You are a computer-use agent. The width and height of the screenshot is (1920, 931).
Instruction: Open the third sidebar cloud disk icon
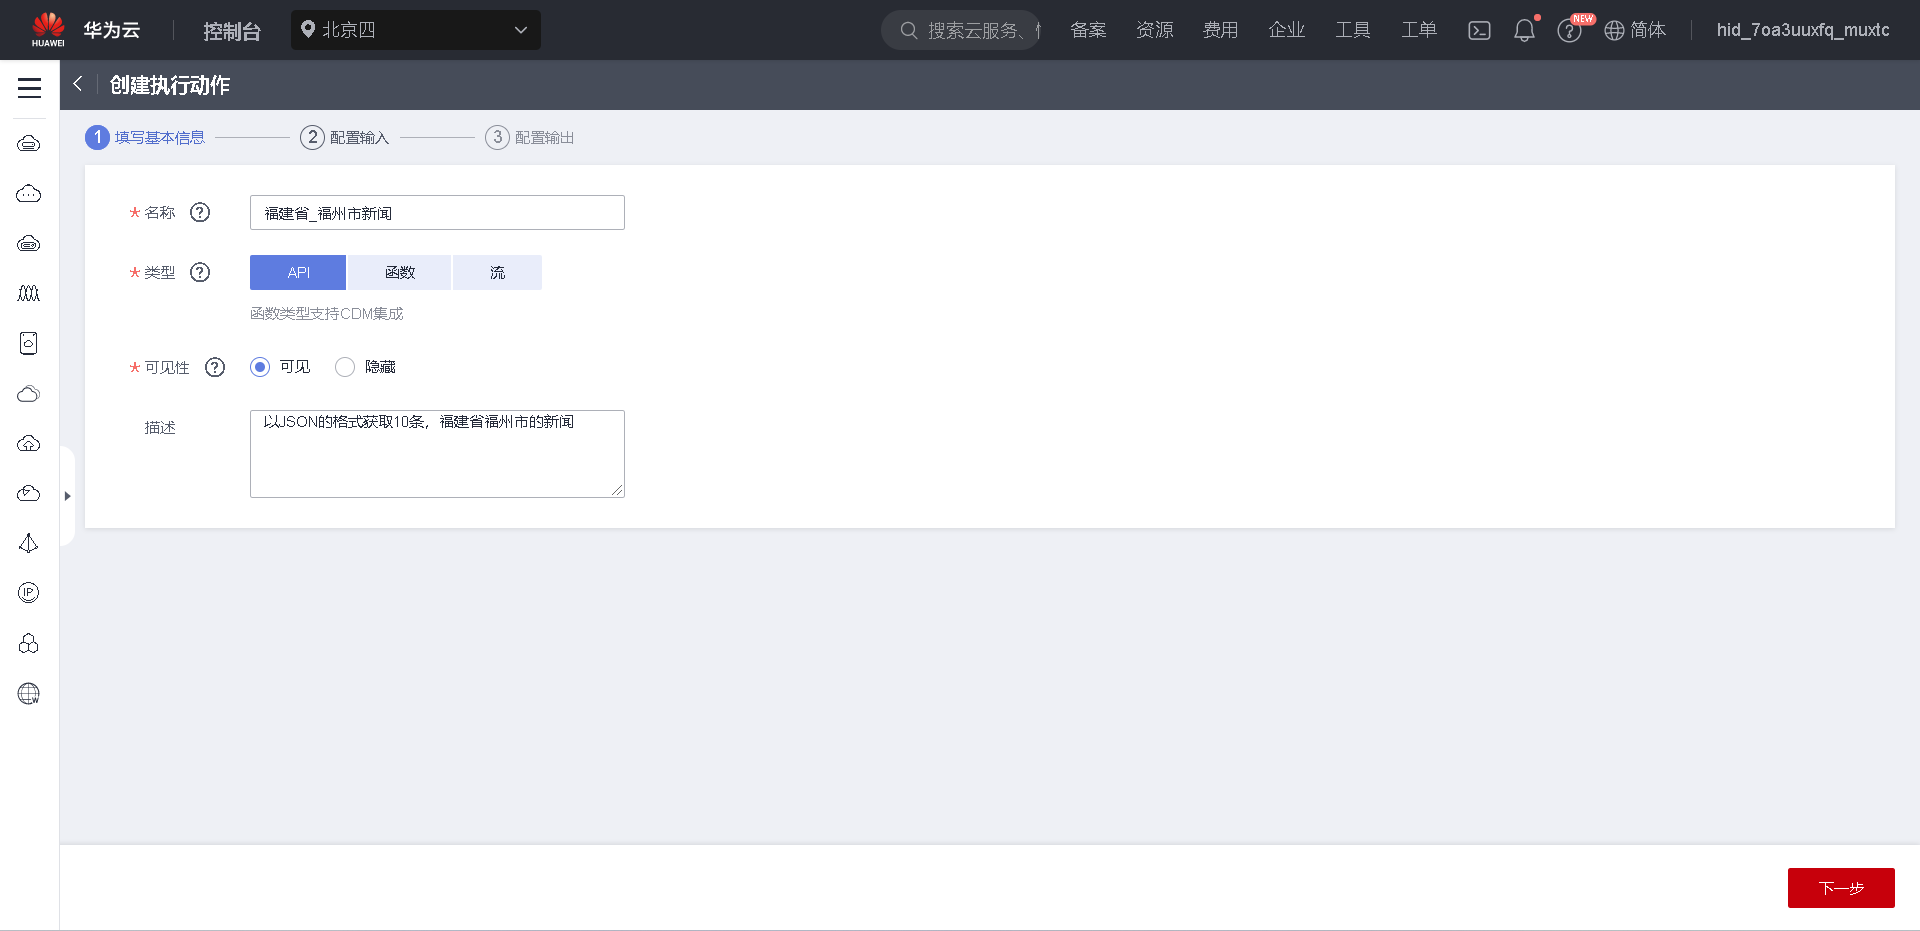click(x=29, y=244)
